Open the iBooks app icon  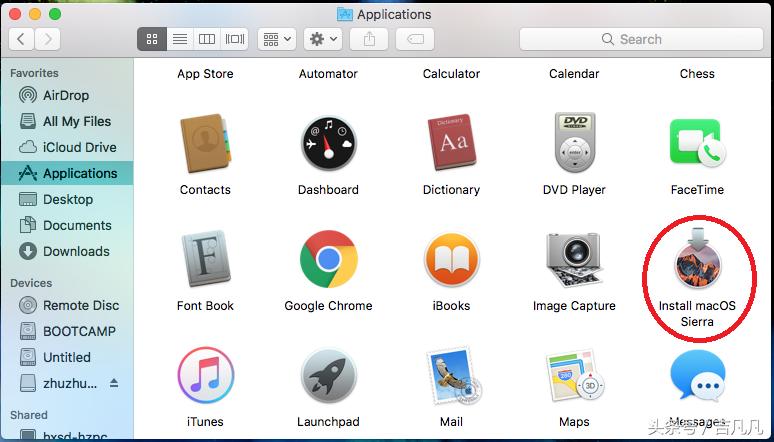click(x=451, y=260)
